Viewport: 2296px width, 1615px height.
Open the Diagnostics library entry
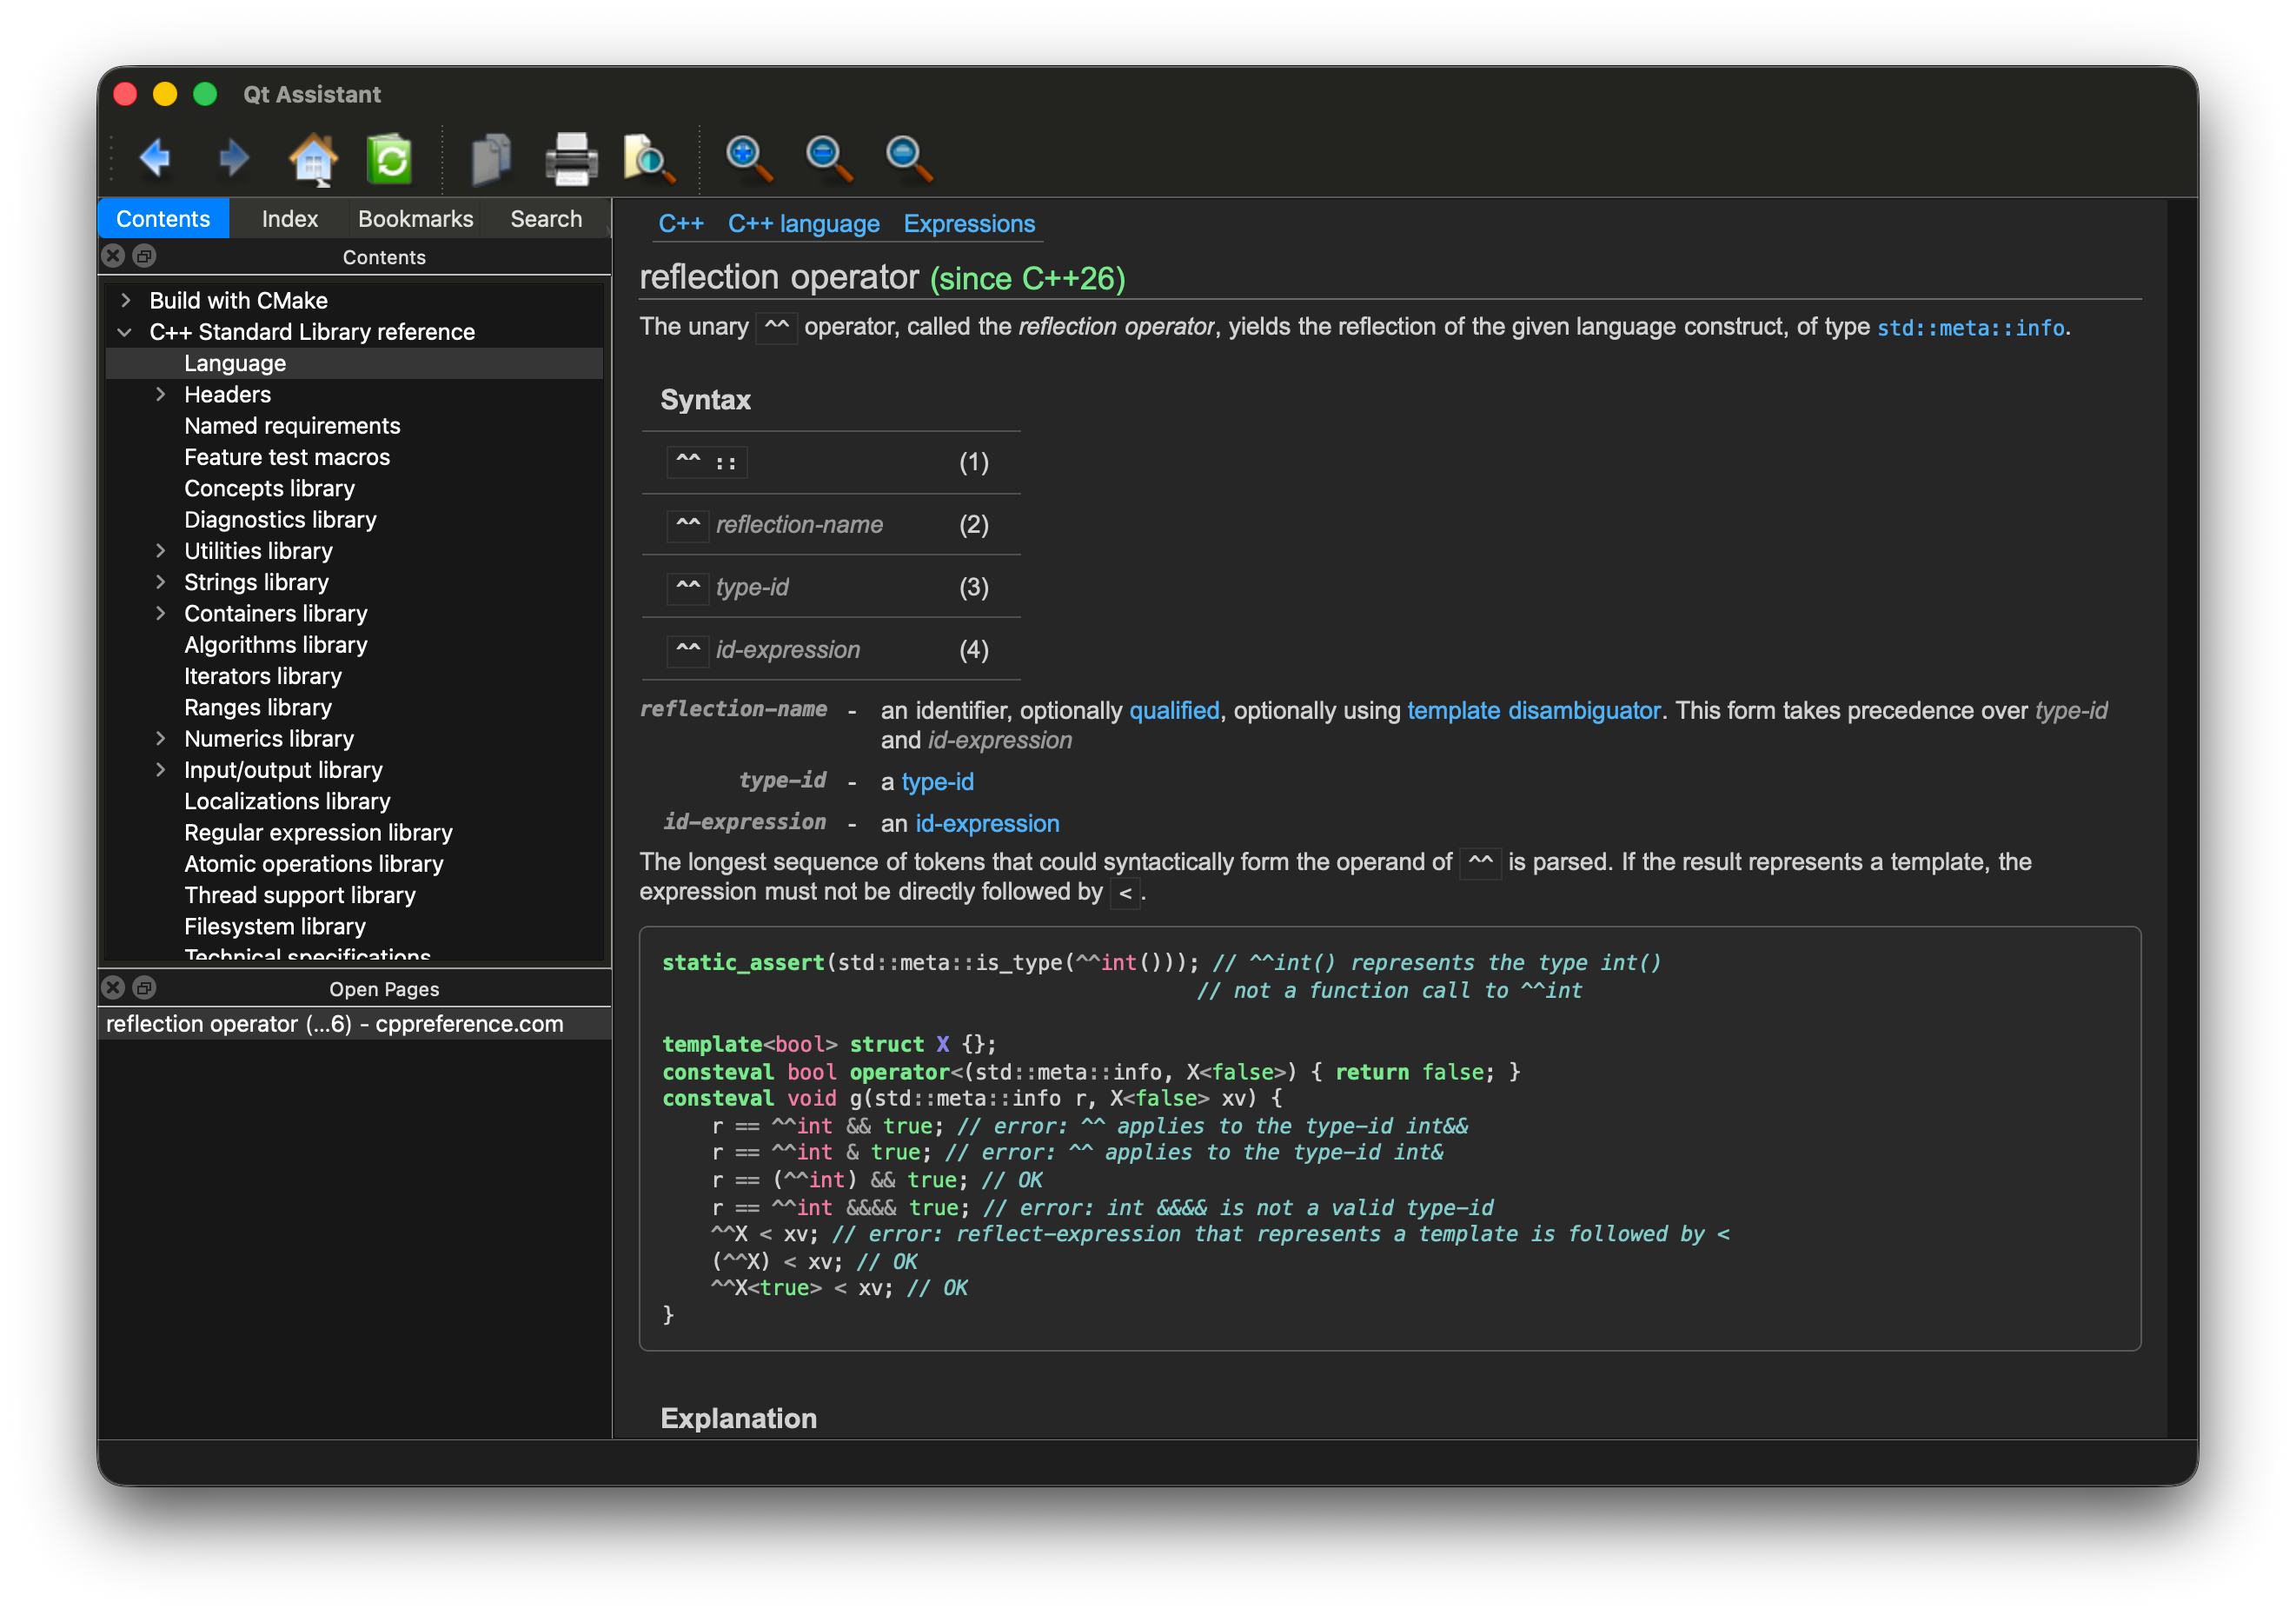tap(280, 520)
